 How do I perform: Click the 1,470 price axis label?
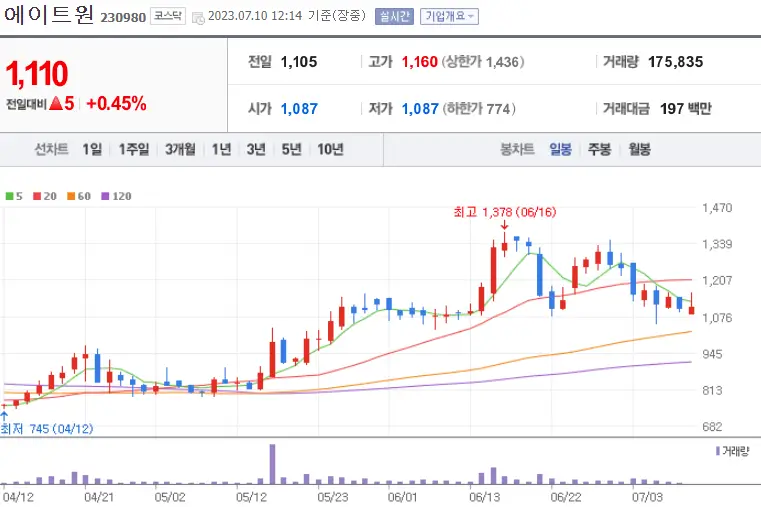click(x=717, y=208)
